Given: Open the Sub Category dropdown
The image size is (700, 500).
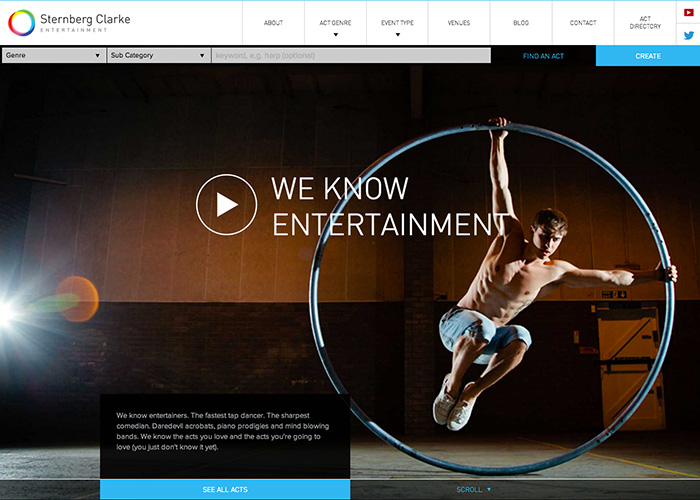Looking at the screenshot, I should tap(158, 55).
